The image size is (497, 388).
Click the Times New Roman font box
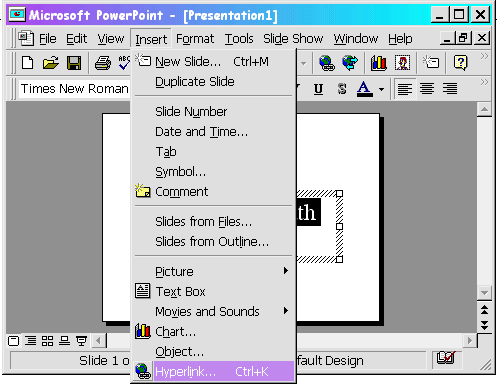click(74, 89)
